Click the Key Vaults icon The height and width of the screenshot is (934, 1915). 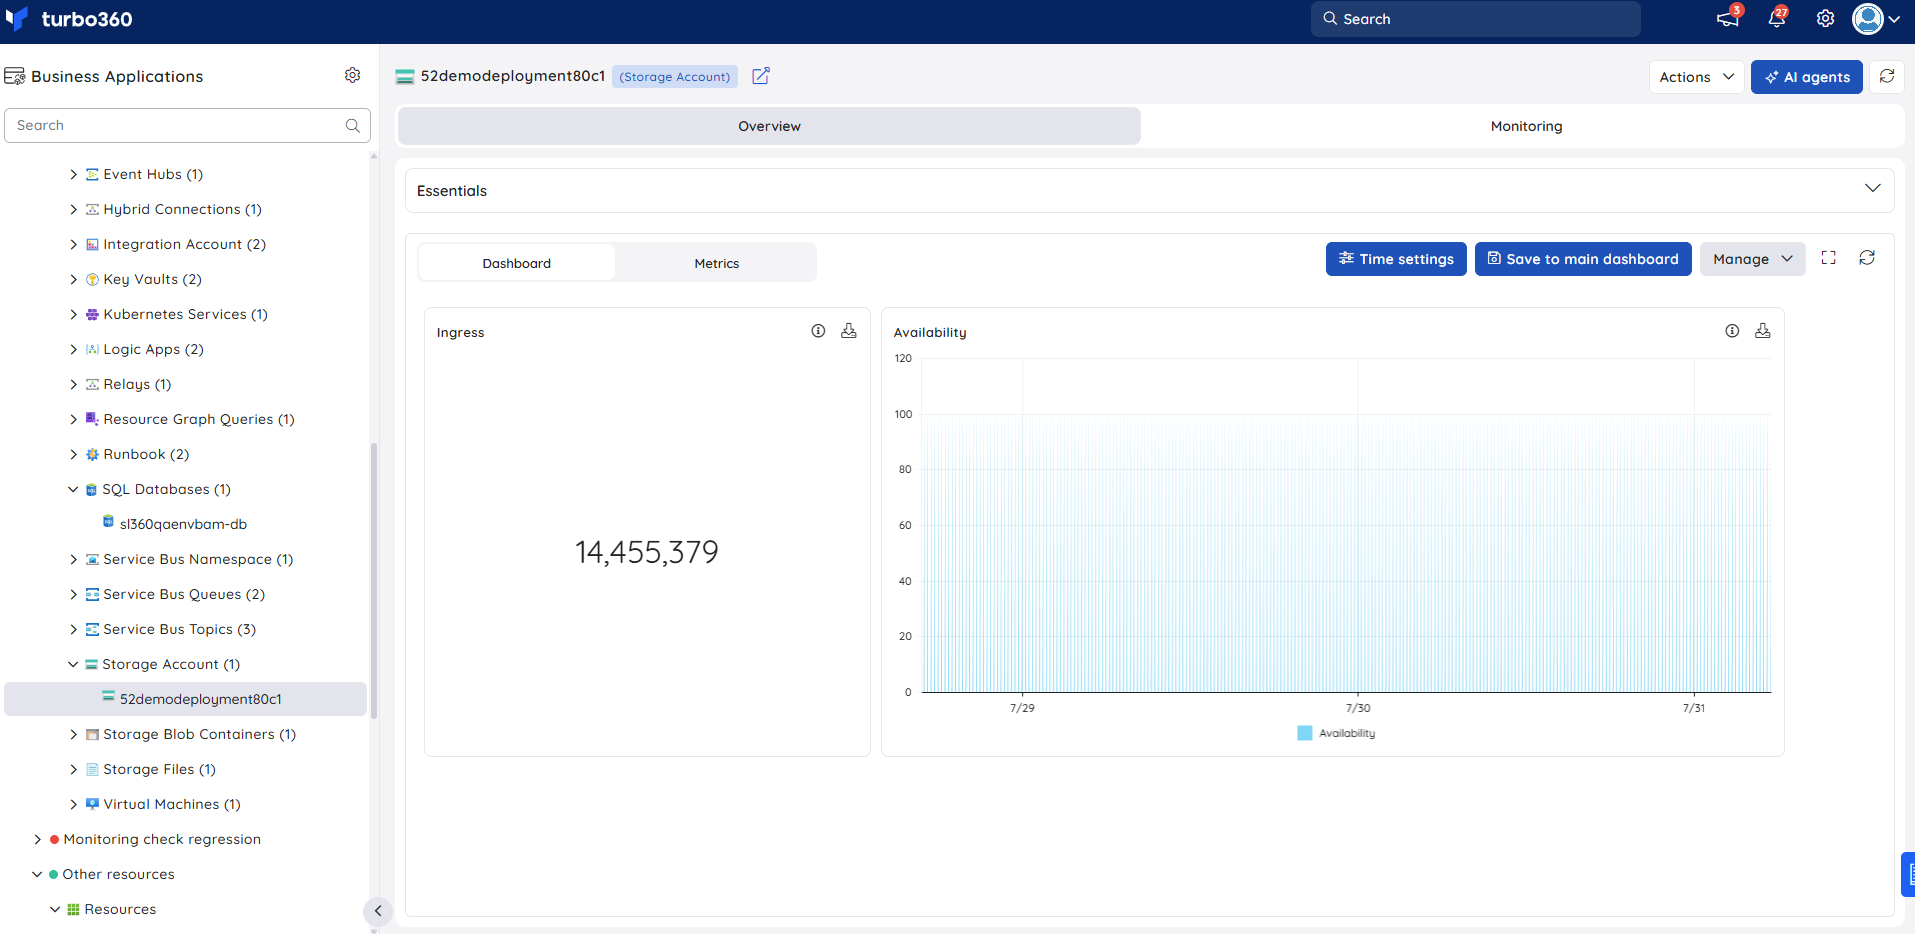click(92, 279)
